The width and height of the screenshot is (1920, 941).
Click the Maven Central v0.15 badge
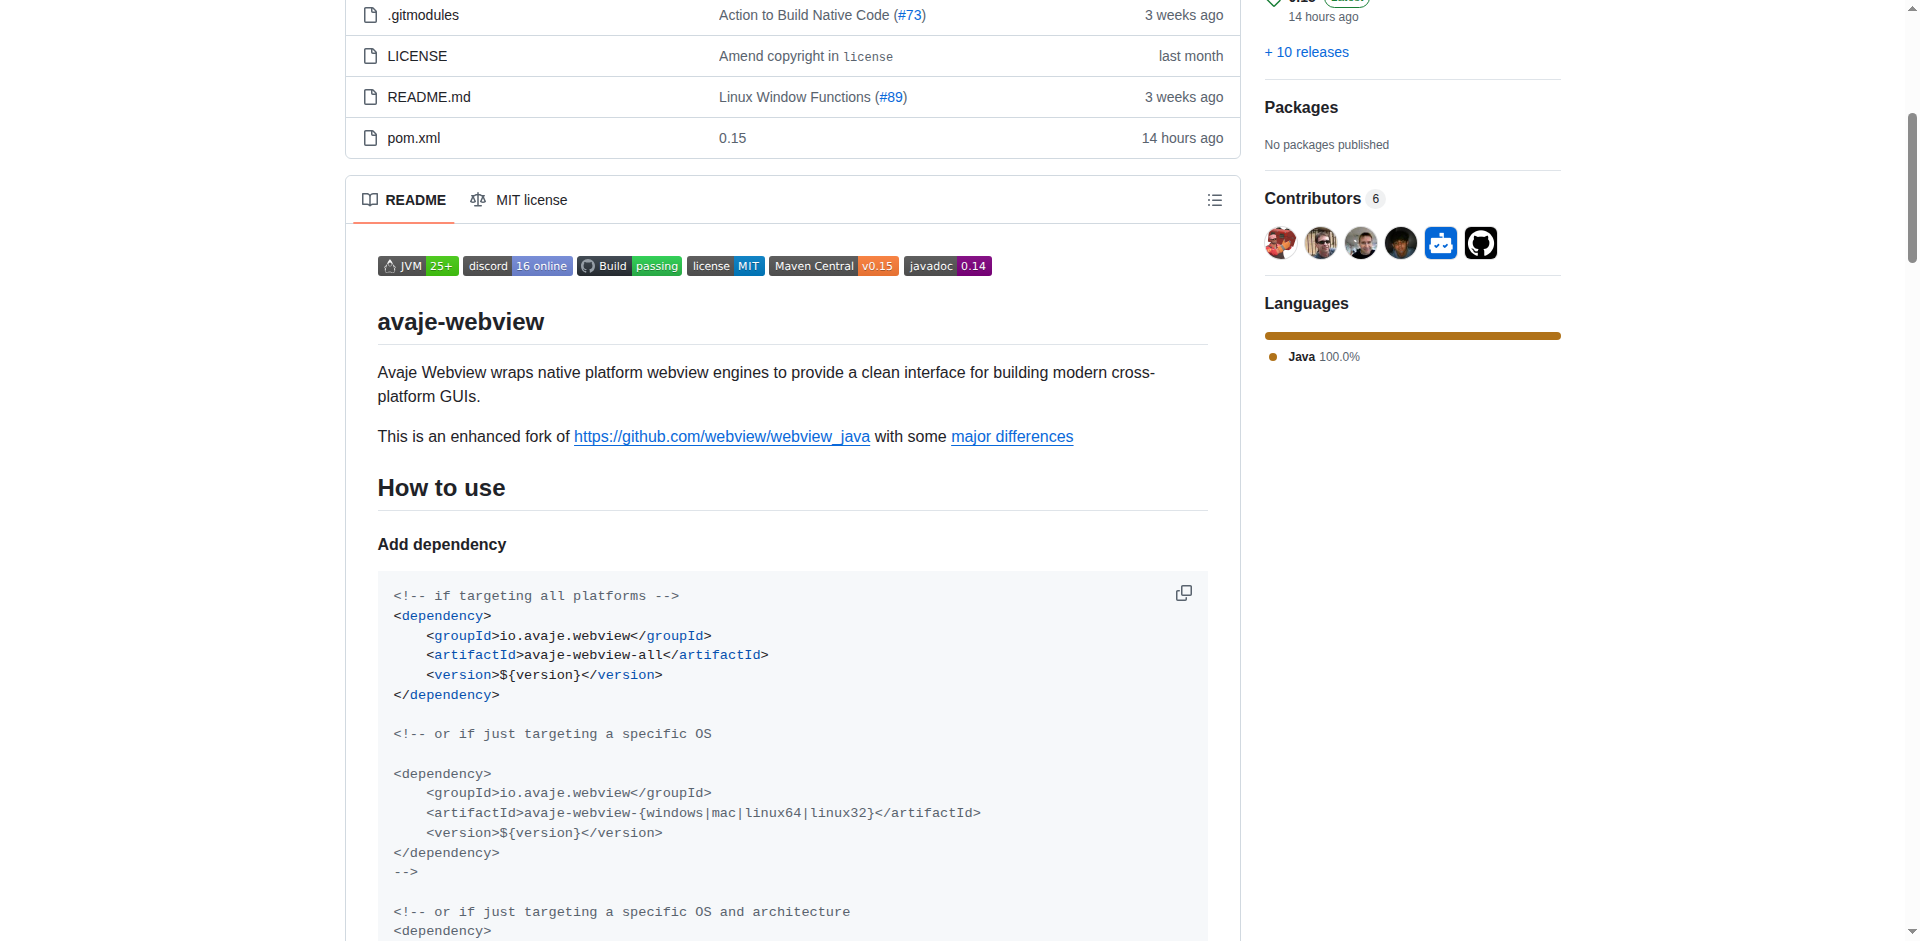tap(833, 265)
